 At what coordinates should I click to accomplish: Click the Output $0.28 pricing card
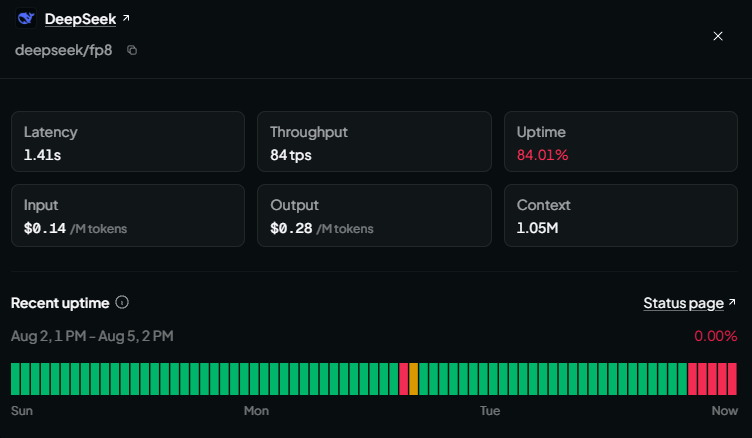[x=375, y=215]
